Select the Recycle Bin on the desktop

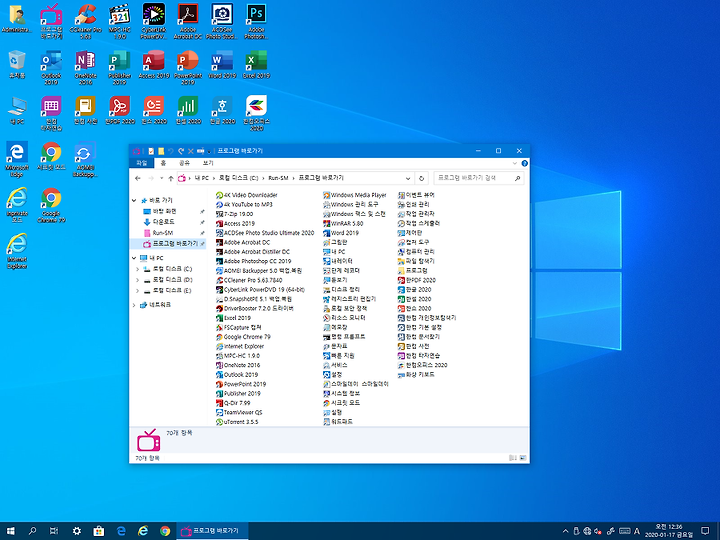pyautogui.click(x=17, y=64)
